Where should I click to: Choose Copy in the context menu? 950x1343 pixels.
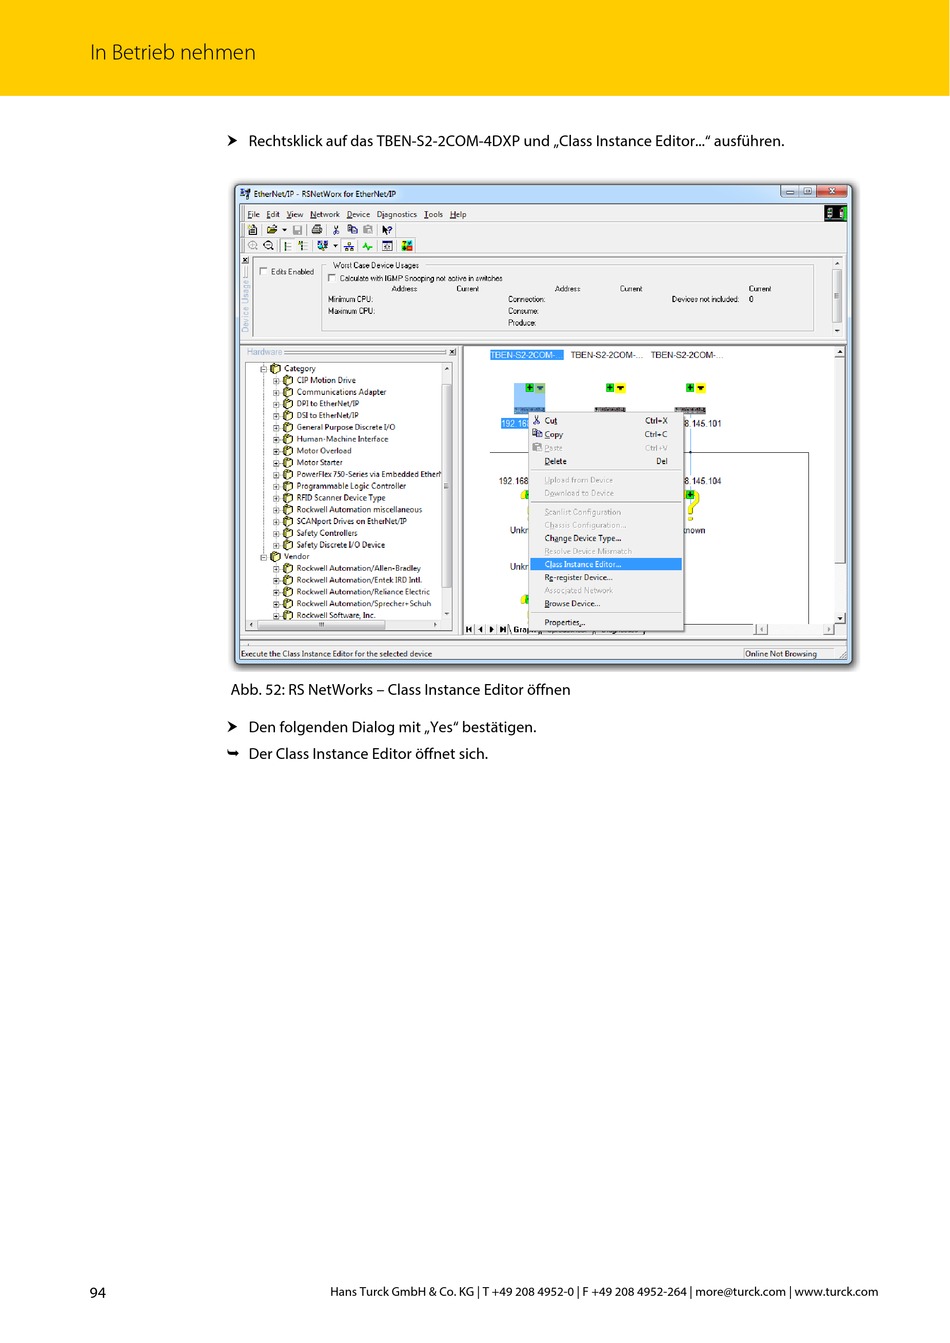point(606,435)
